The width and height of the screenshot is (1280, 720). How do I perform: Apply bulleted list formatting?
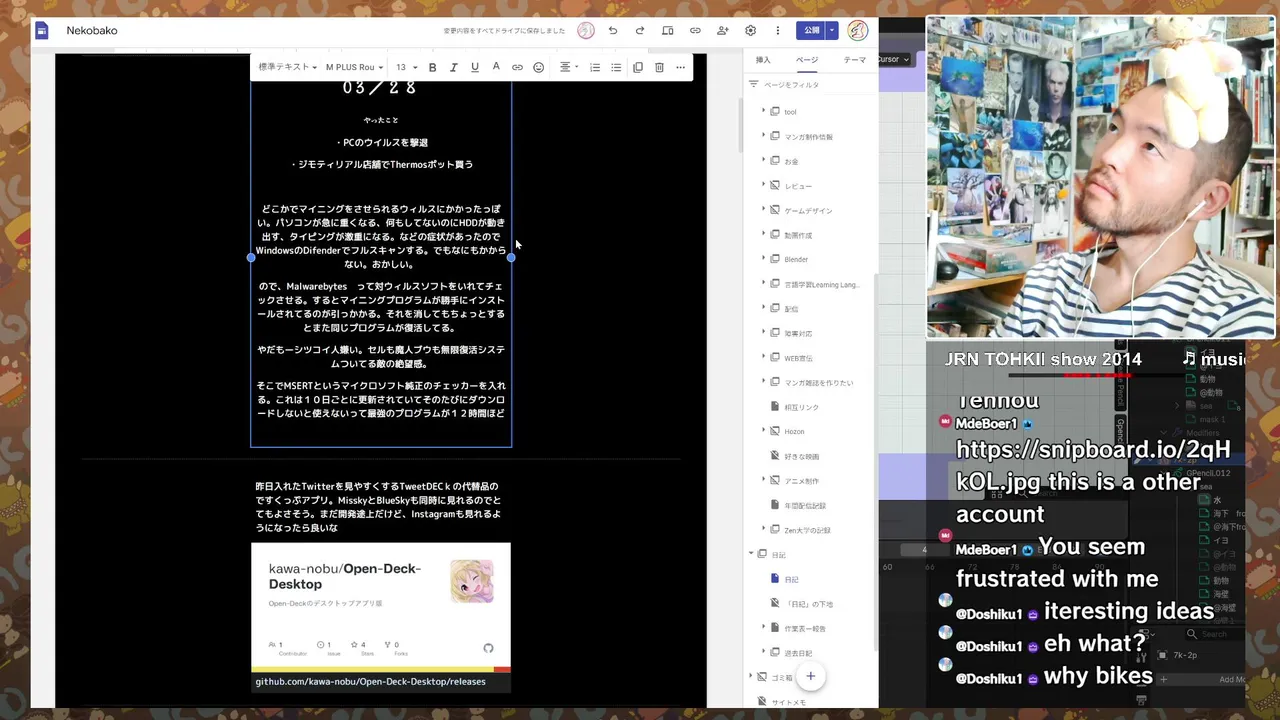coord(616,67)
